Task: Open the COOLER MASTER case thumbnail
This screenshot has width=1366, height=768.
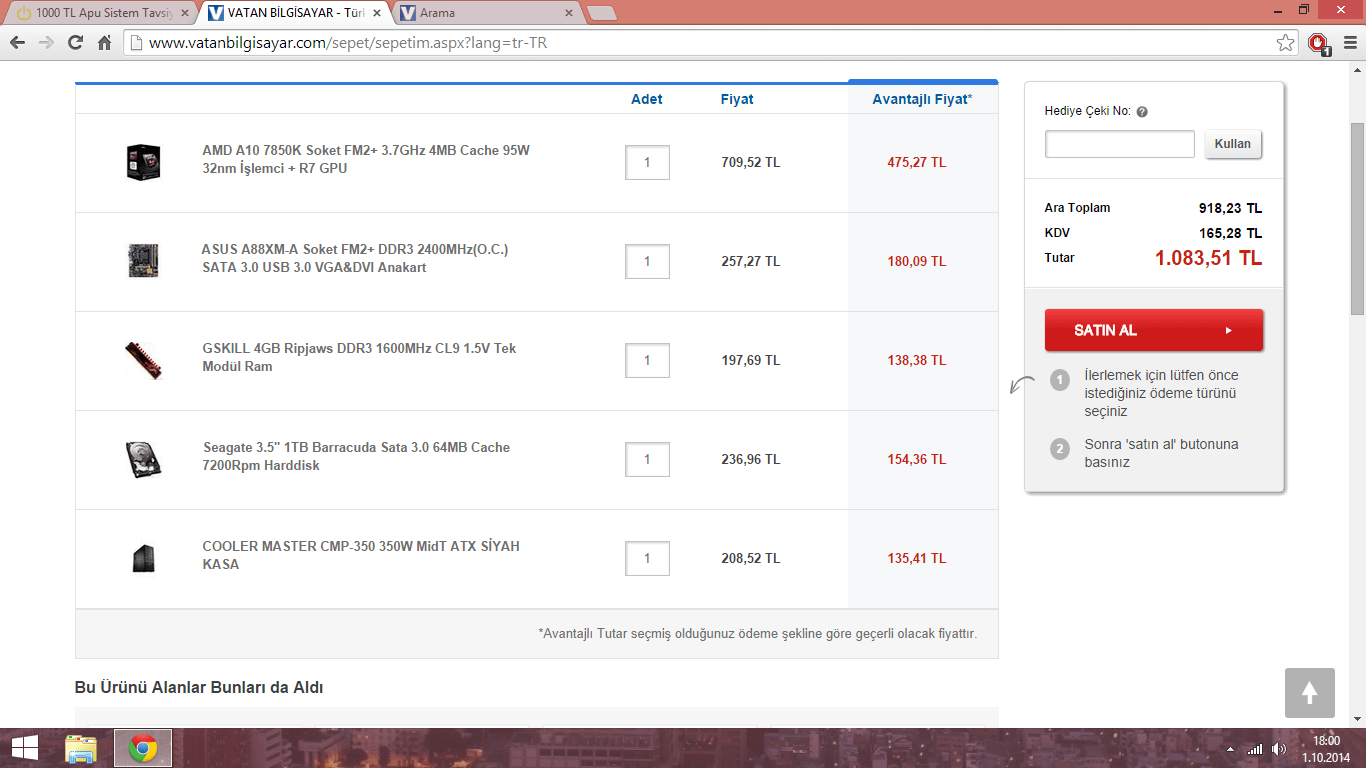Action: (144, 558)
